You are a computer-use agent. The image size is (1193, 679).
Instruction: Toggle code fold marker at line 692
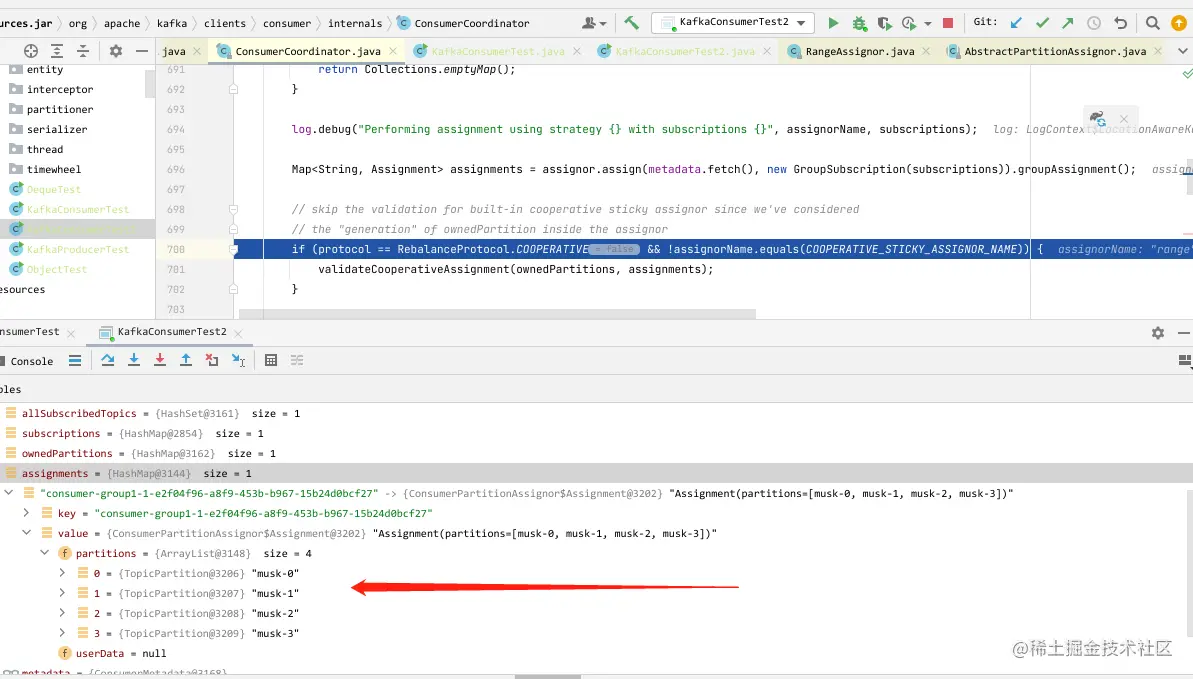(x=234, y=89)
